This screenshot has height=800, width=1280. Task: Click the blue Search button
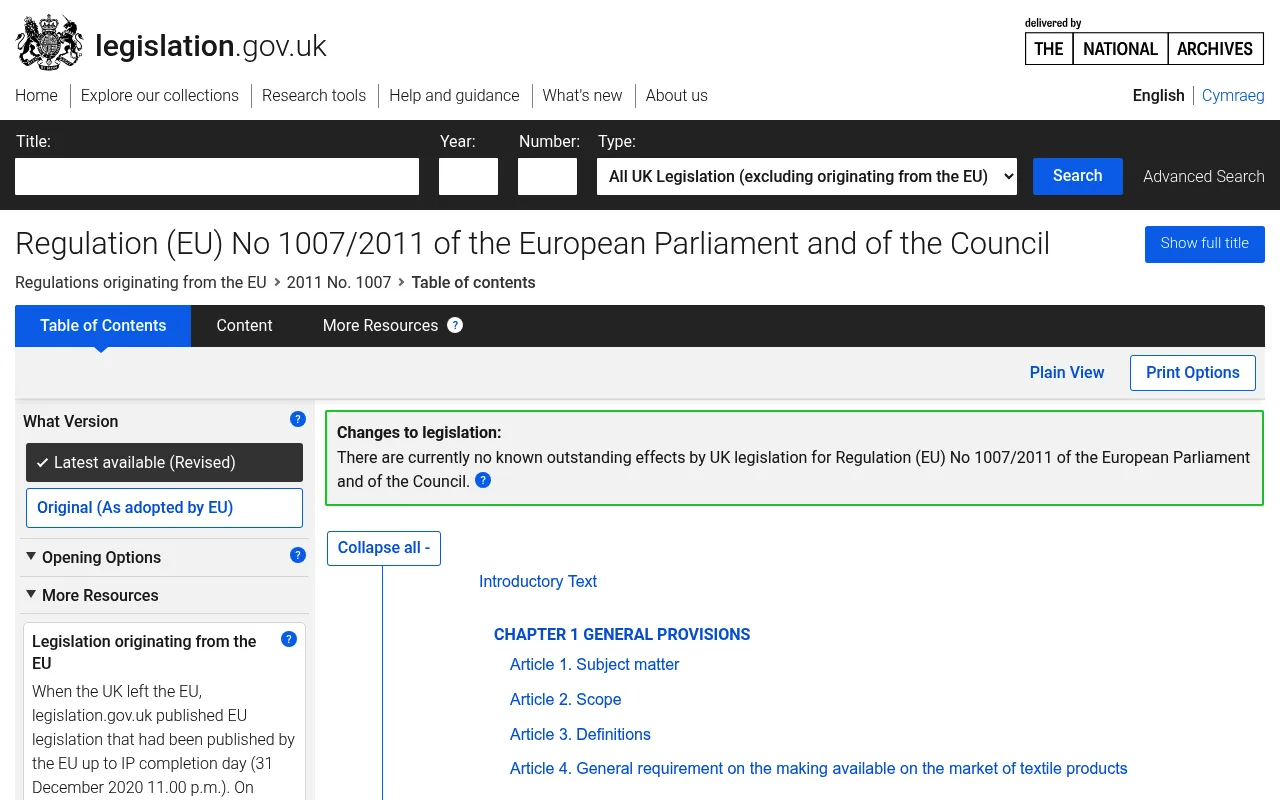[1078, 176]
